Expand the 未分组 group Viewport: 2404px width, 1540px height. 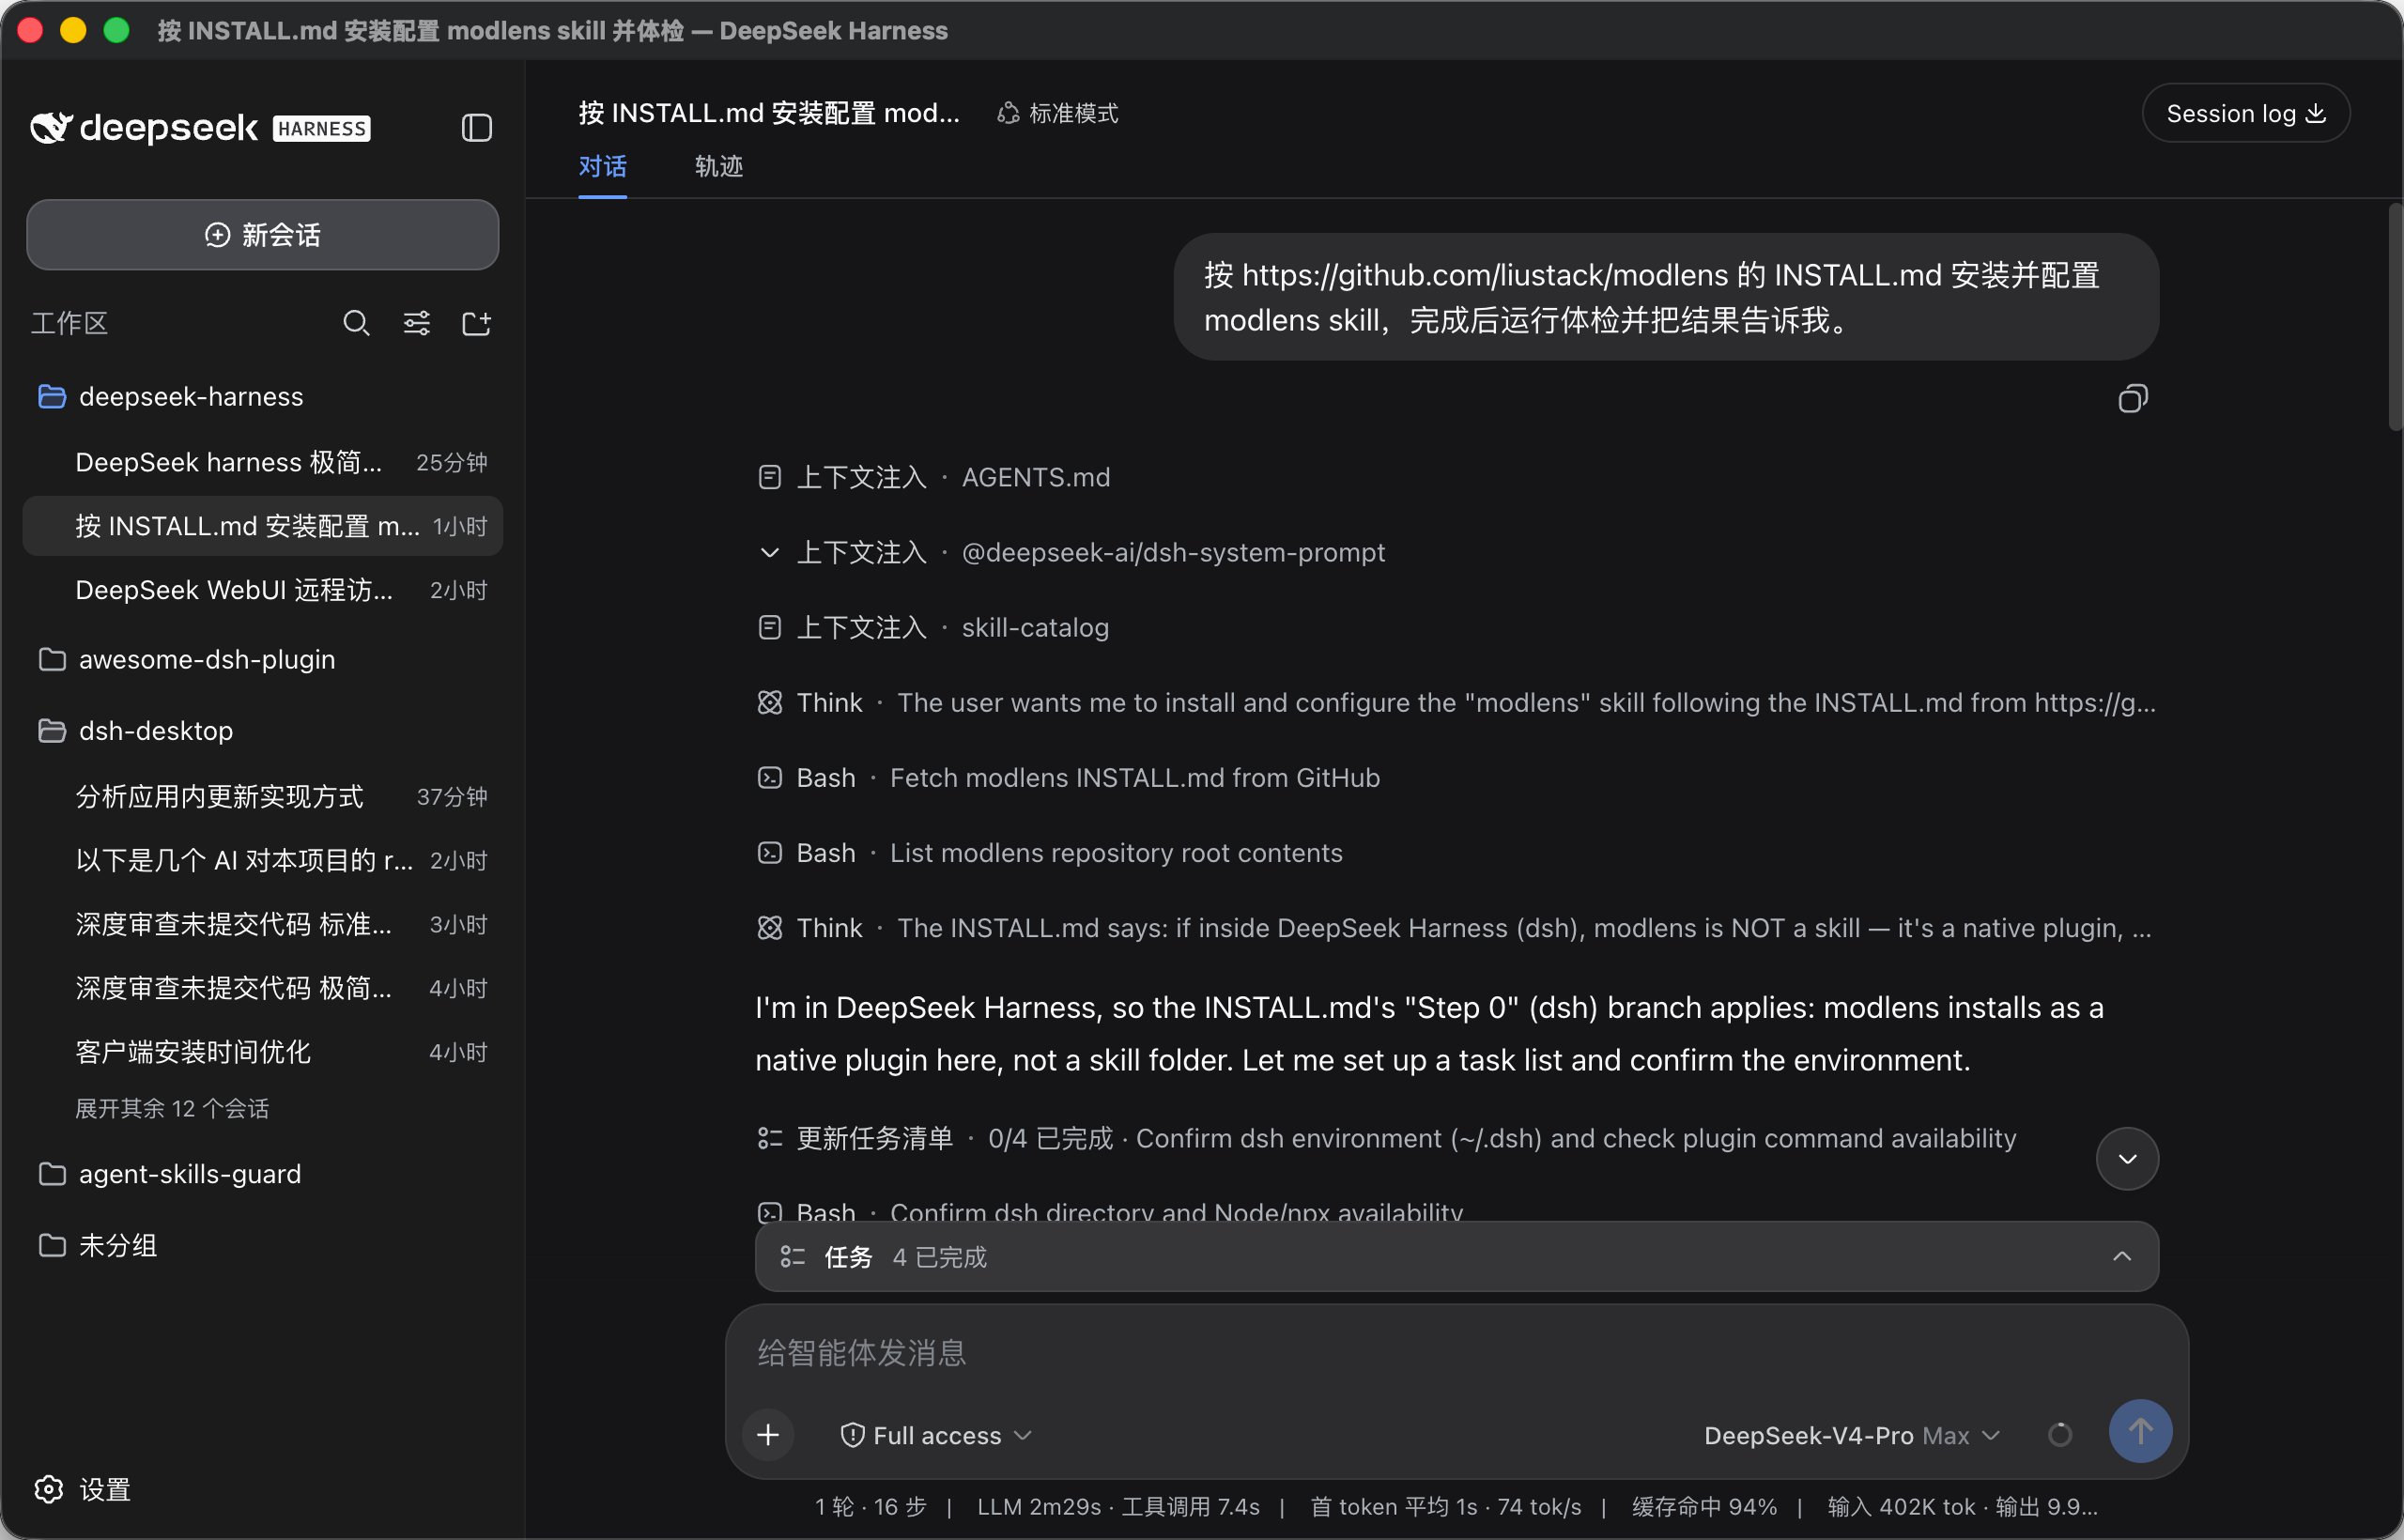tap(262, 1245)
